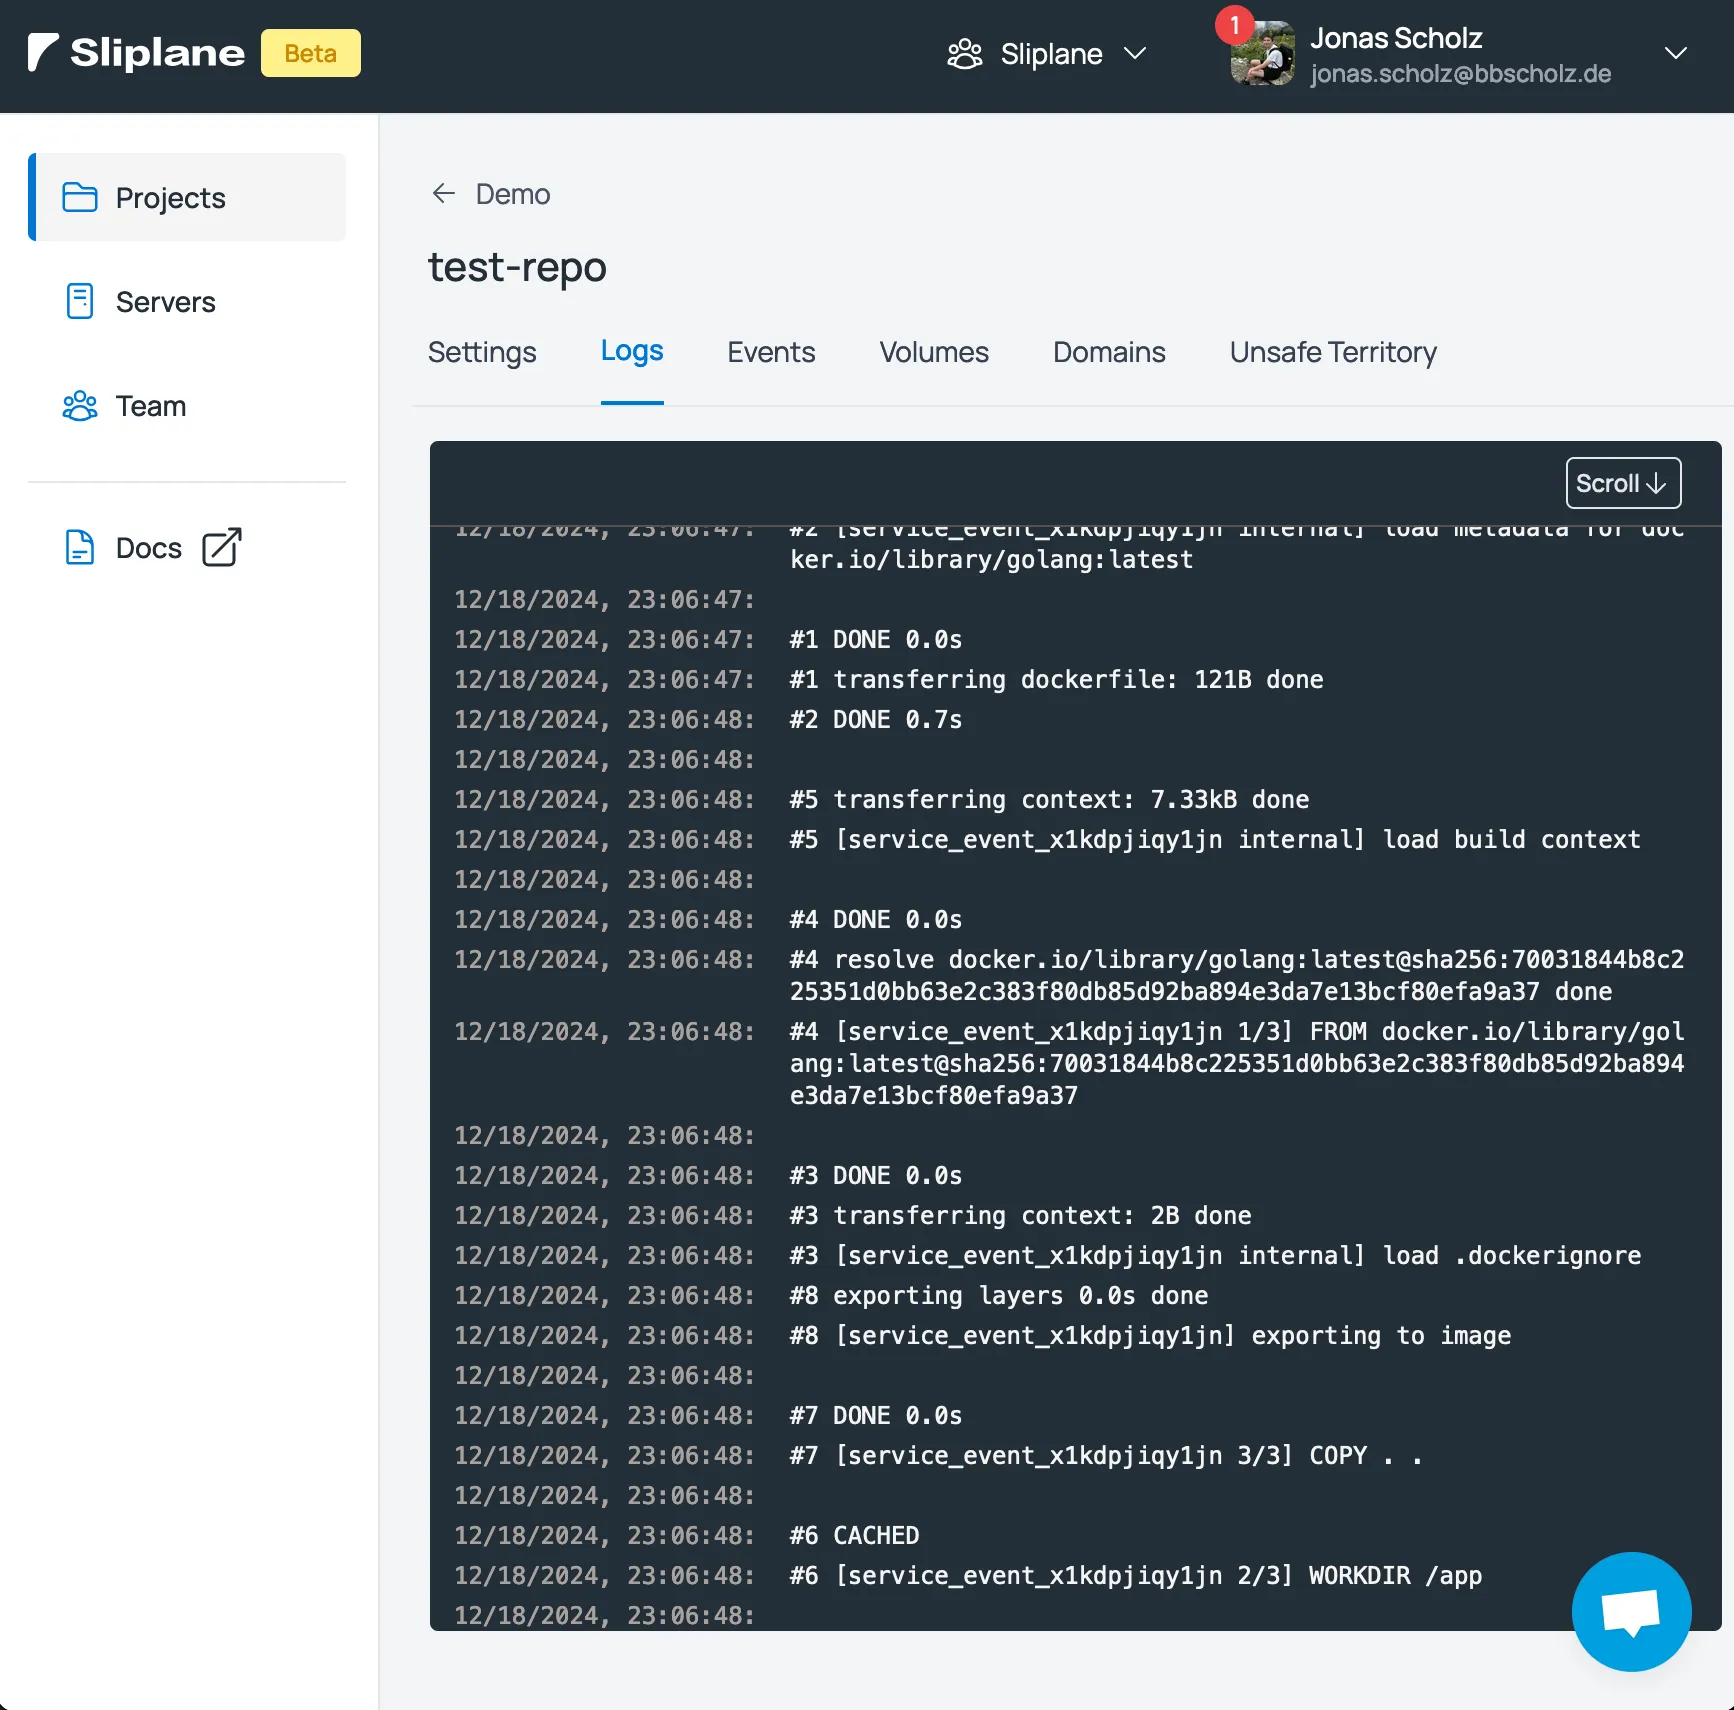Viewport: 1734px width, 1710px height.
Task: Open the chat support bubble
Action: (1630, 1611)
